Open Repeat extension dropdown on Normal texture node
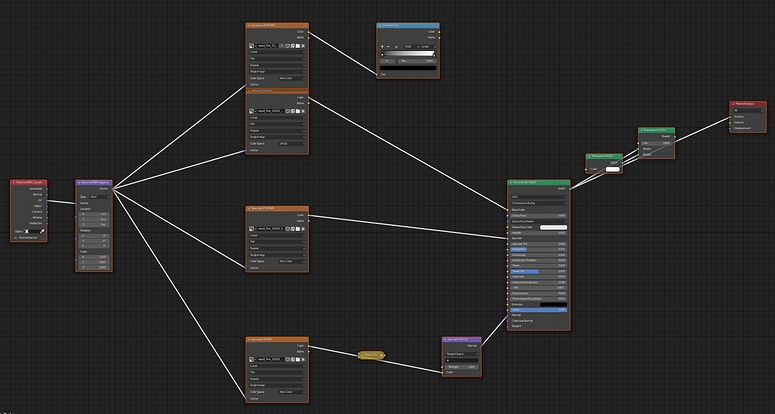The width and height of the screenshot is (775, 414). pyautogui.click(x=277, y=379)
